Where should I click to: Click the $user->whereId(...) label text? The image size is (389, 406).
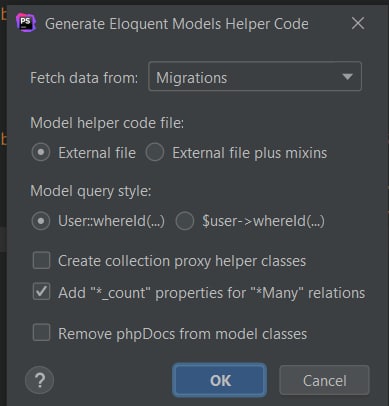[x=263, y=221]
